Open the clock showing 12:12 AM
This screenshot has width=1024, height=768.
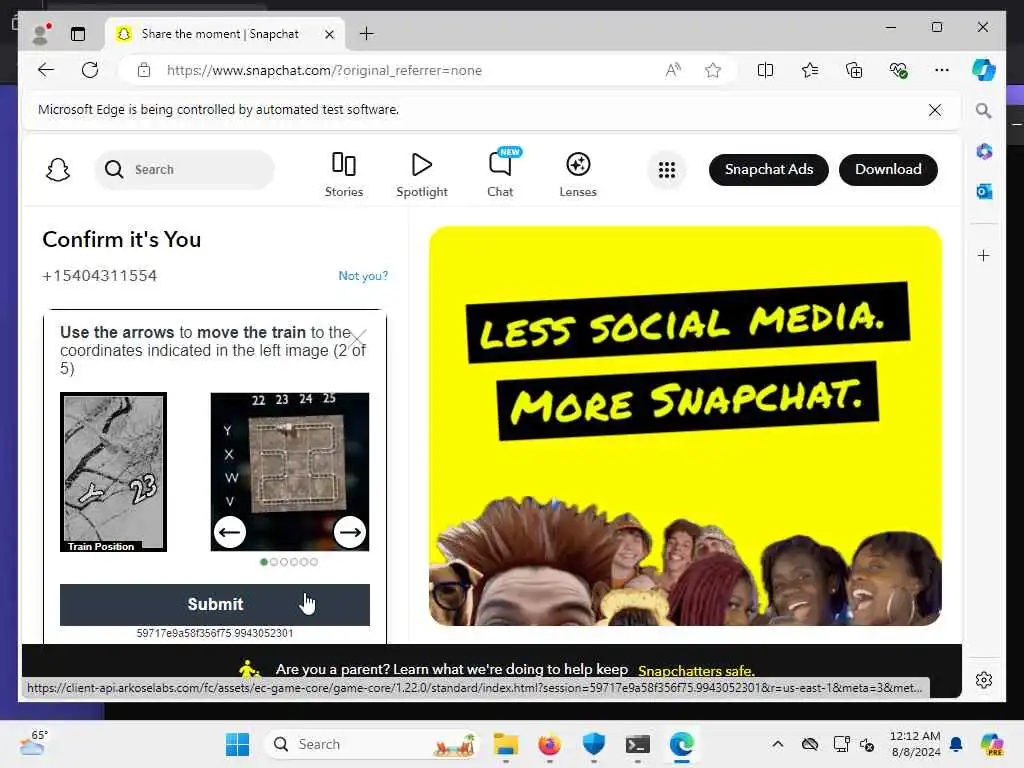915,744
